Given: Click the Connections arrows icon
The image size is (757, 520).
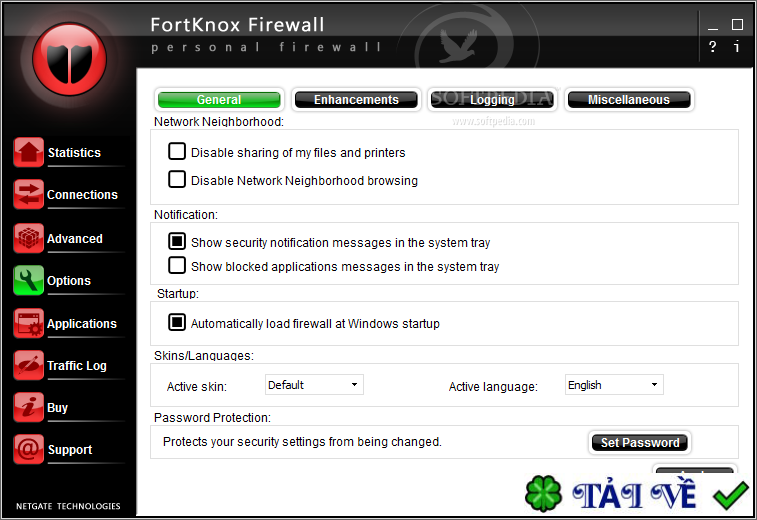Looking at the screenshot, I should click(x=28, y=194).
